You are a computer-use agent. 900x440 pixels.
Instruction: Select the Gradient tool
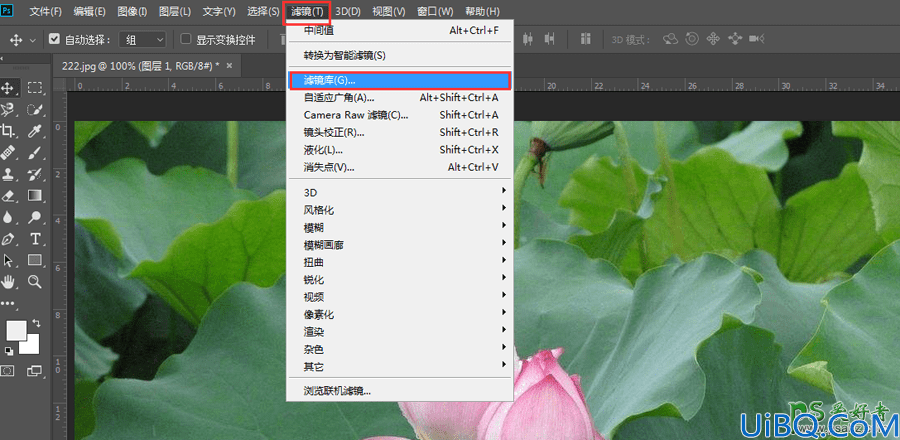[35, 196]
